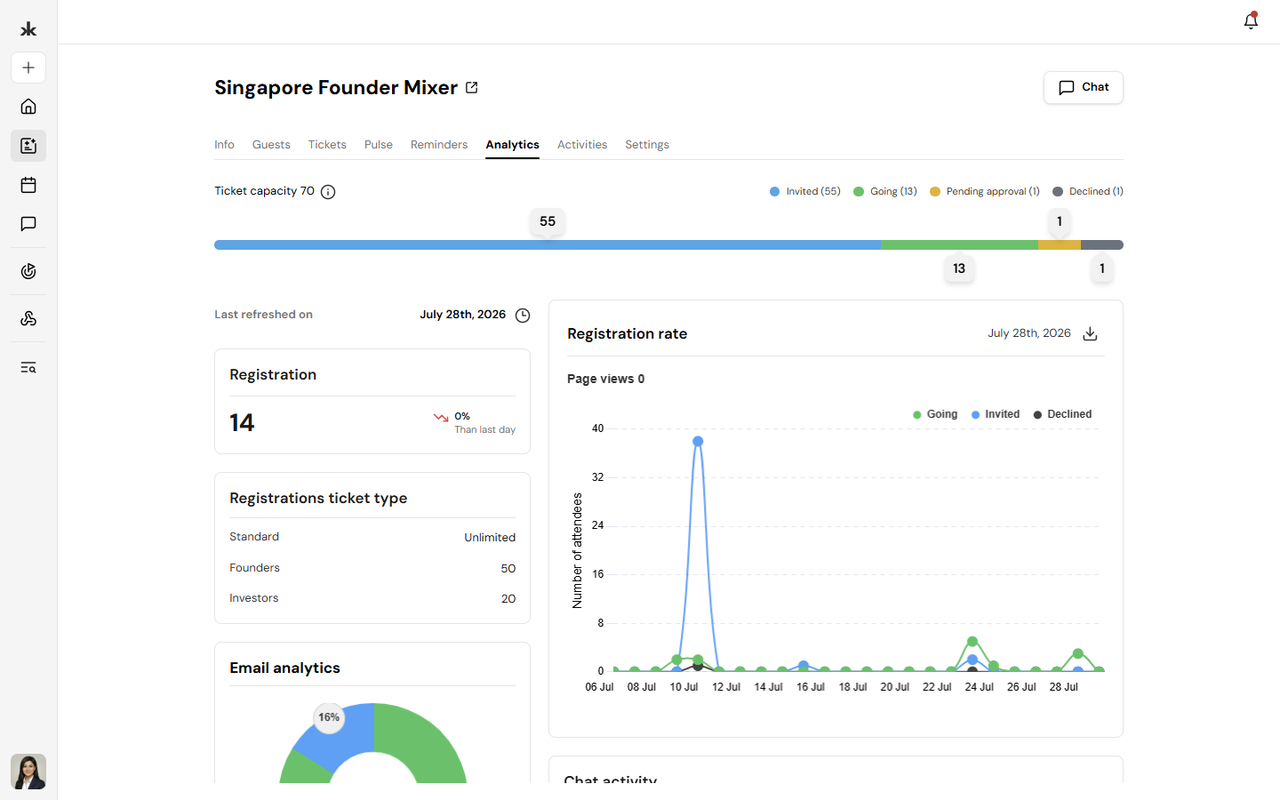Click the Registration count 14
The height and width of the screenshot is (800, 1280).
(242, 423)
